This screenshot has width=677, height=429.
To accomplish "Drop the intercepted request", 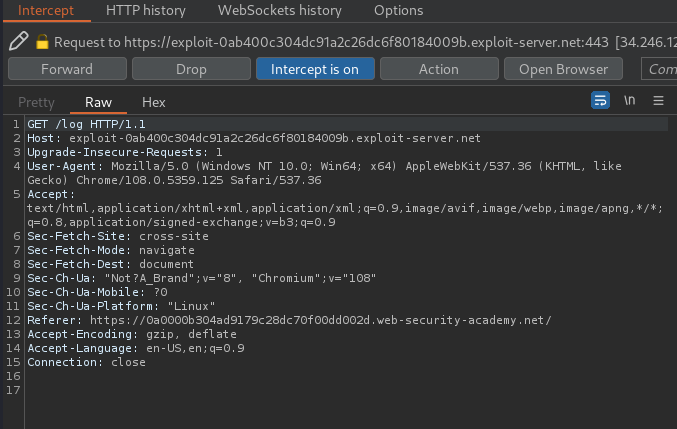I will coord(191,69).
